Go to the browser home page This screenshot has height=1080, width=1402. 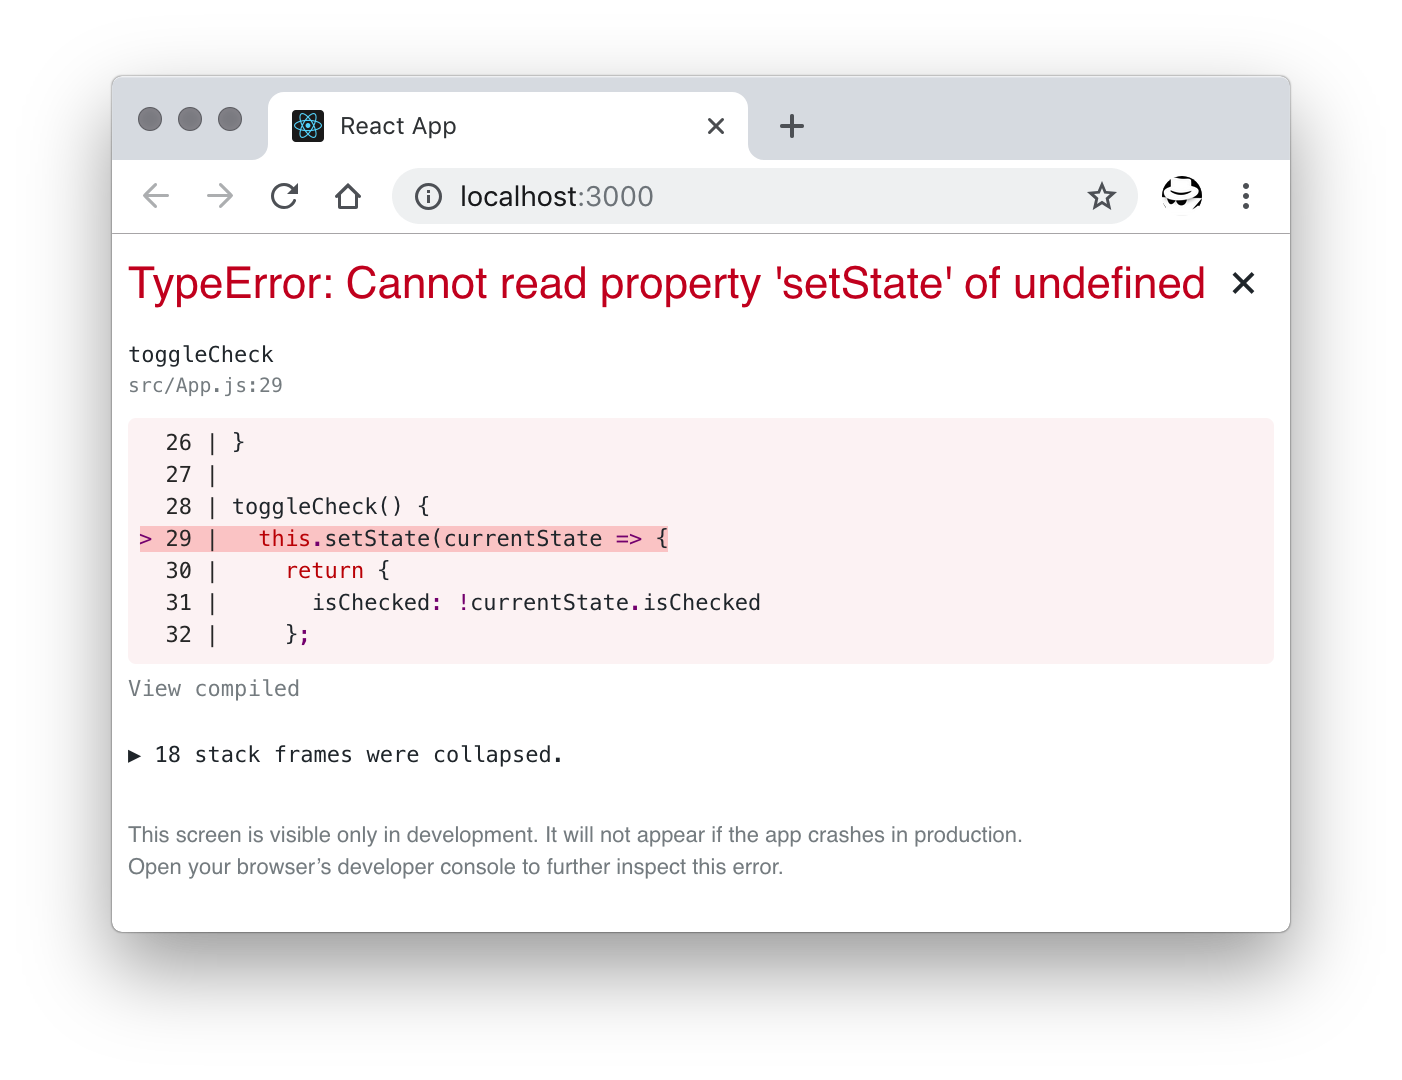point(348,196)
